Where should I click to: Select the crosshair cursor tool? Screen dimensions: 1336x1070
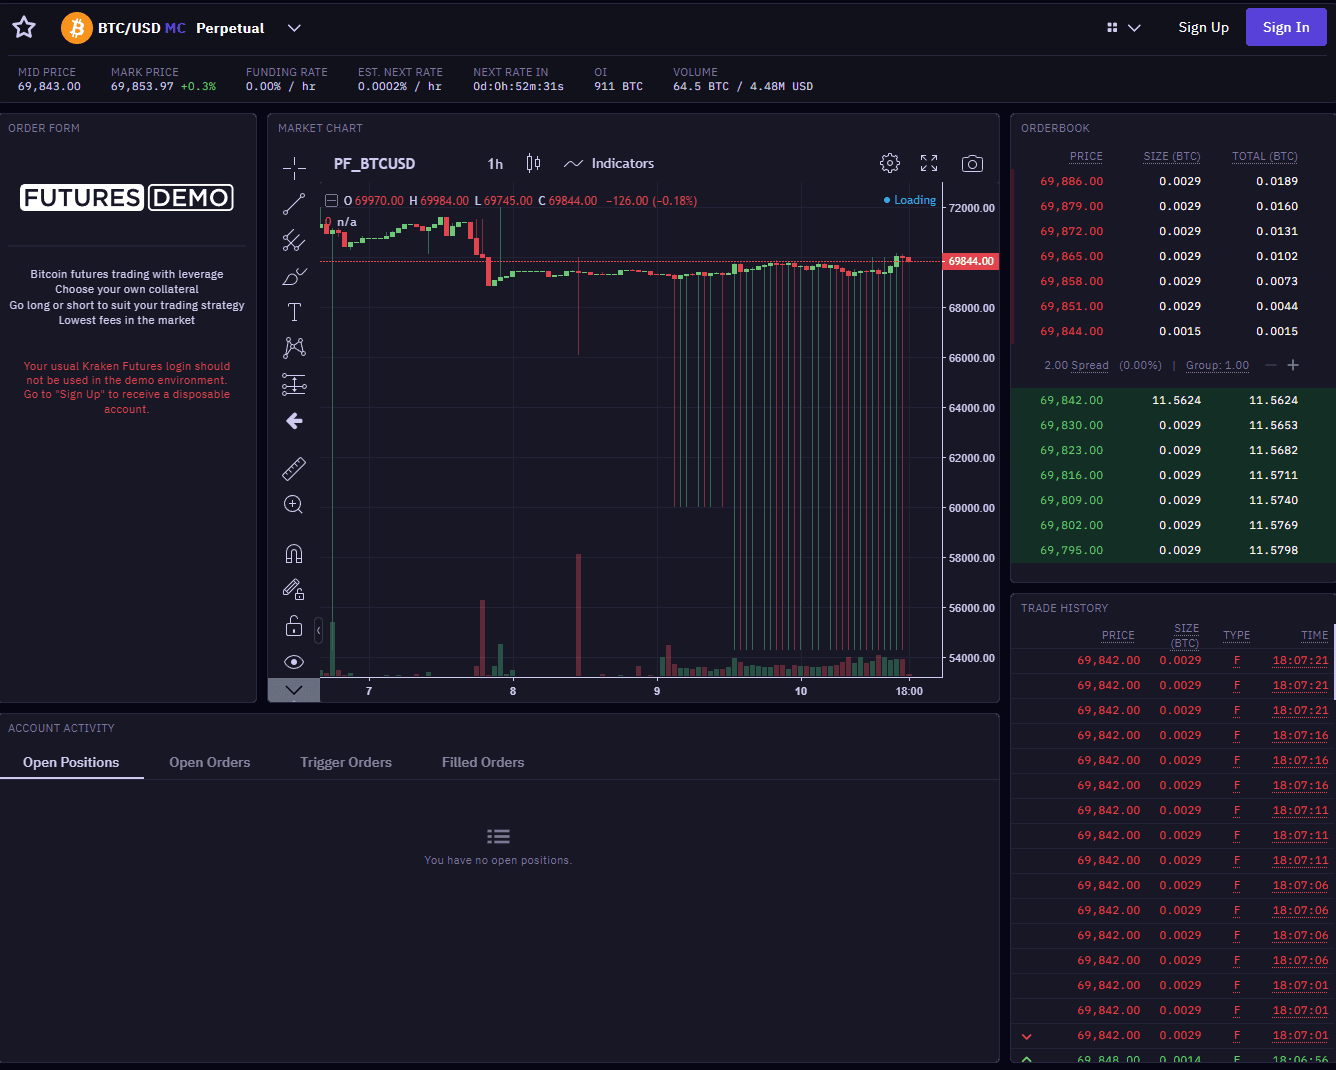[x=294, y=167]
